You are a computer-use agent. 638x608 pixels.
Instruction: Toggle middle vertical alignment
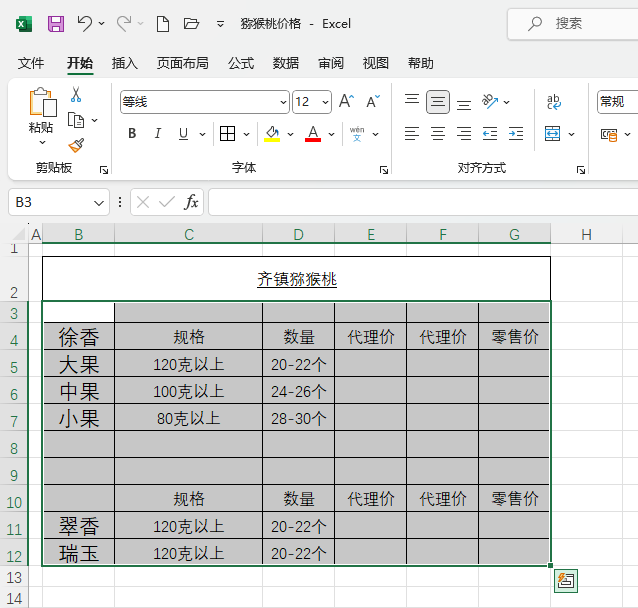tap(438, 101)
